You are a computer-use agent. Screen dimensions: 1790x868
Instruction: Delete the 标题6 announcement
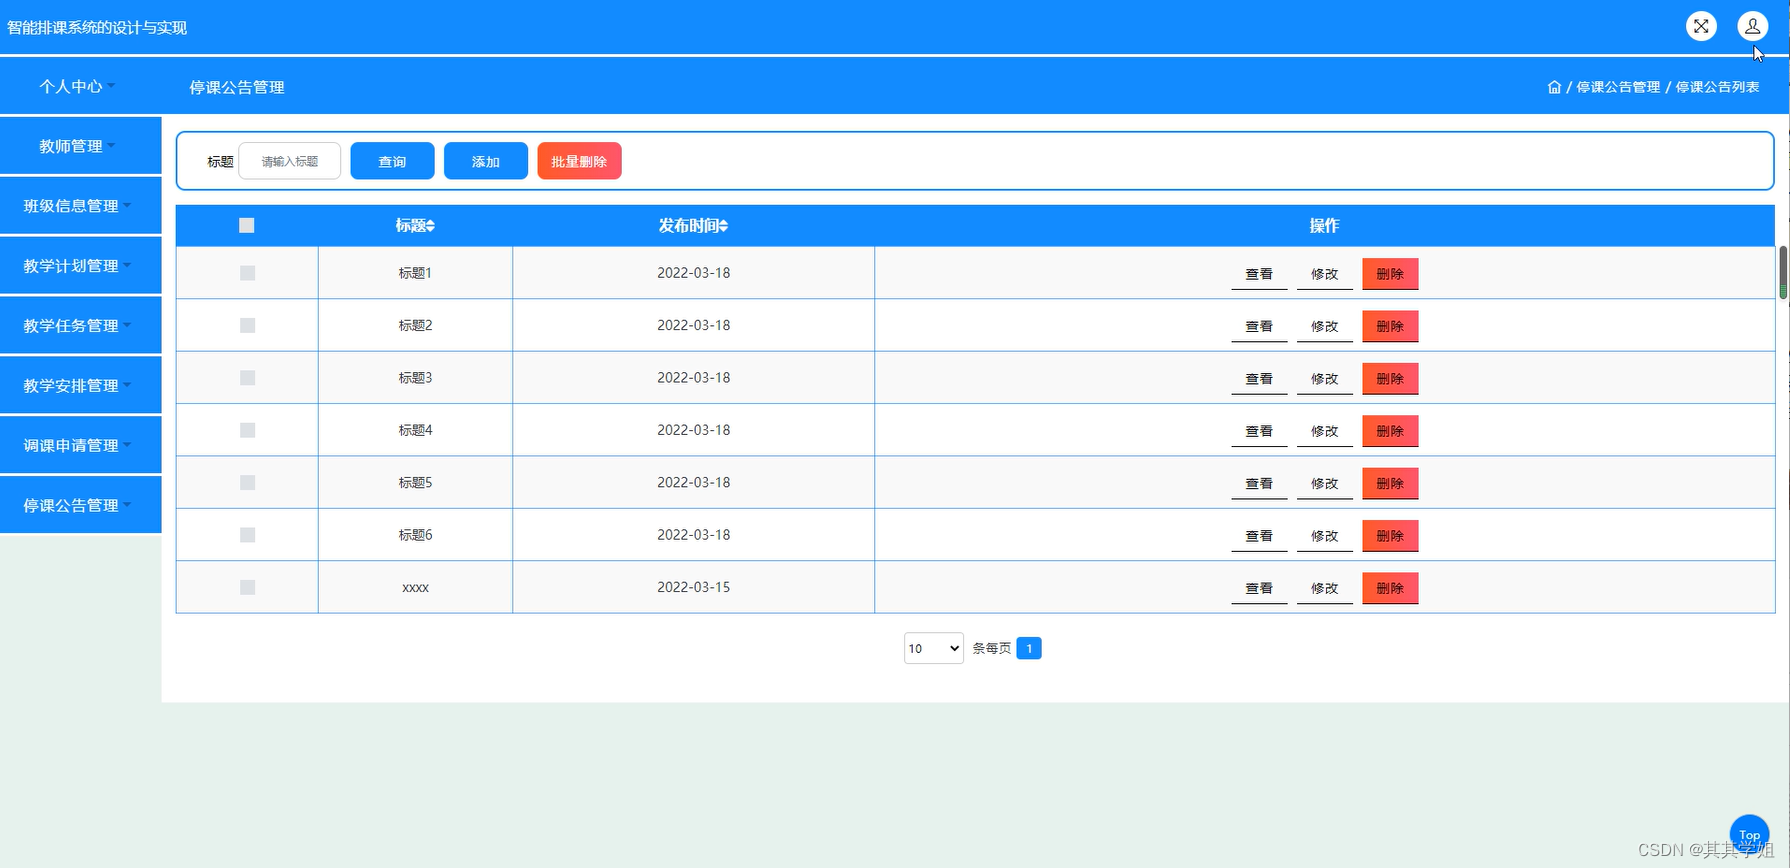click(x=1390, y=536)
